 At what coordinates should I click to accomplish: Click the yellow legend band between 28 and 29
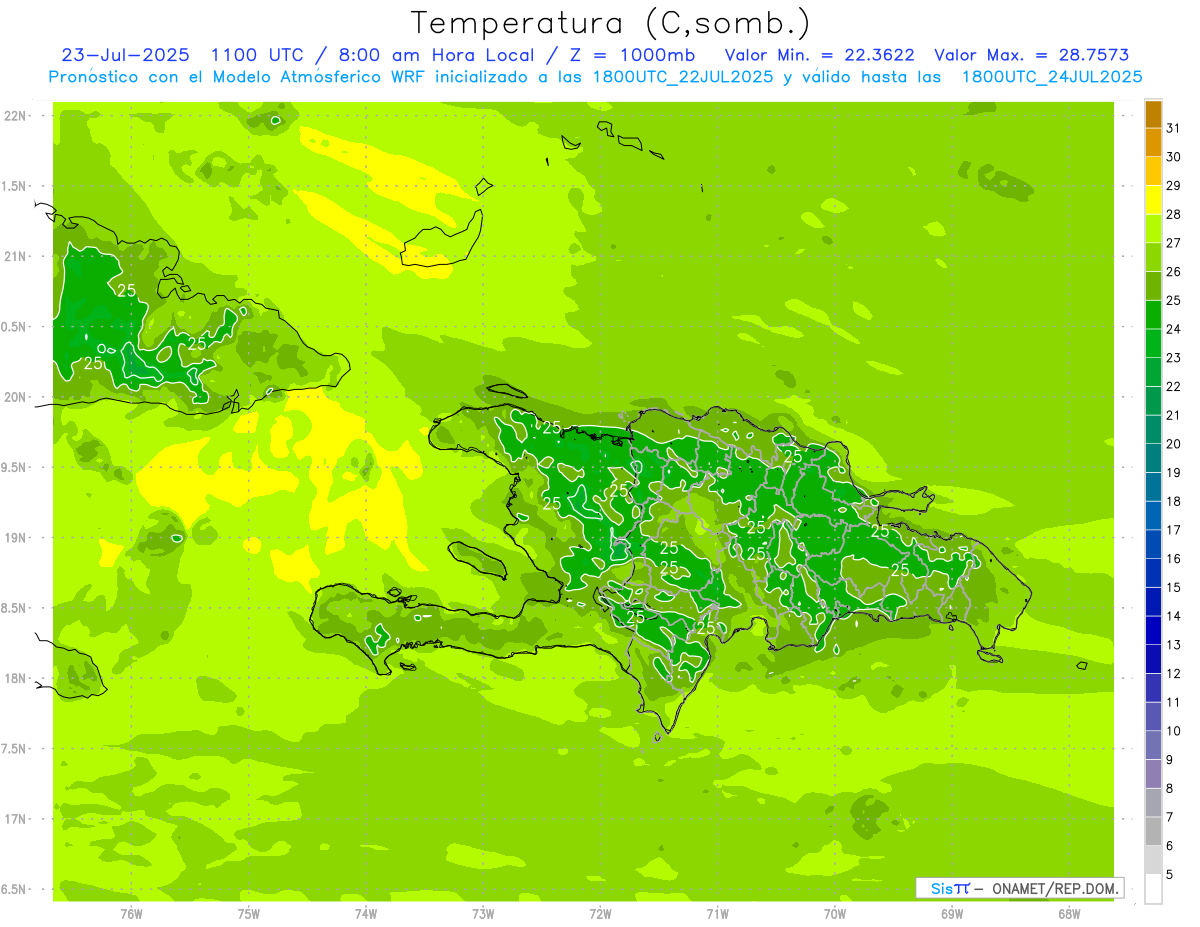1153,199
